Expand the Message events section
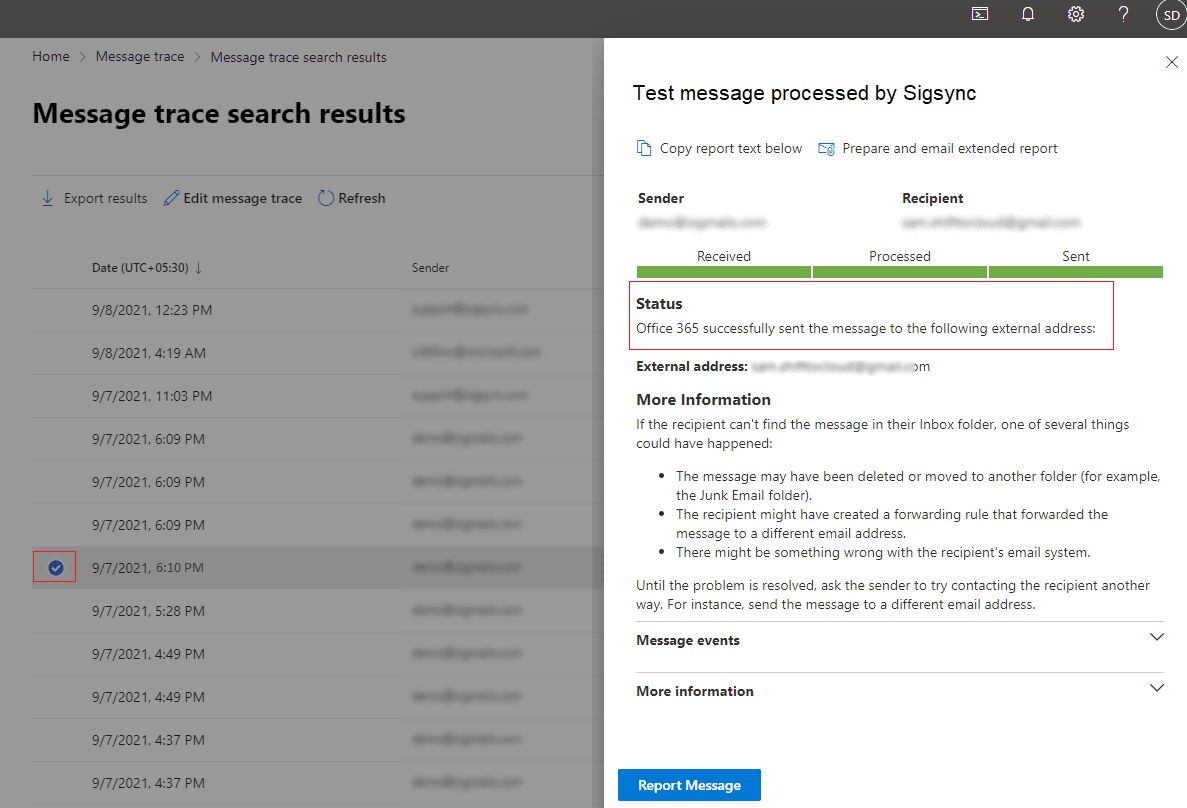1187x808 pixels. coord(1157,638)
